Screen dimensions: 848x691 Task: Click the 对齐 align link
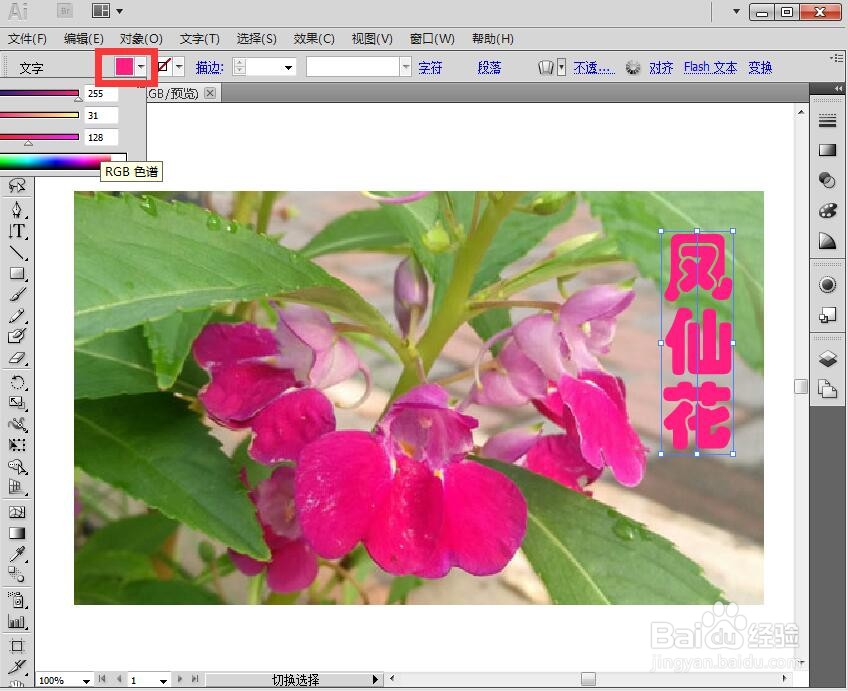tap(661, 68)
